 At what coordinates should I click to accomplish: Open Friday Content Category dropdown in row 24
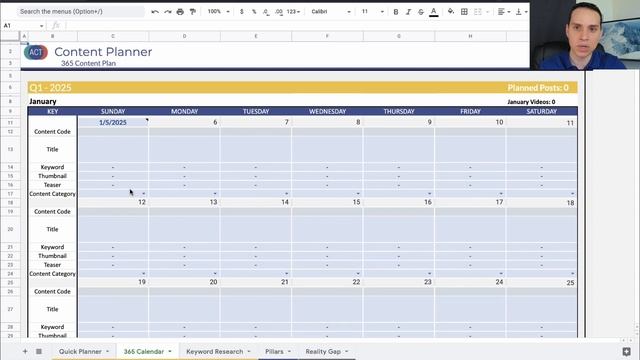click(x=501, y=274)
